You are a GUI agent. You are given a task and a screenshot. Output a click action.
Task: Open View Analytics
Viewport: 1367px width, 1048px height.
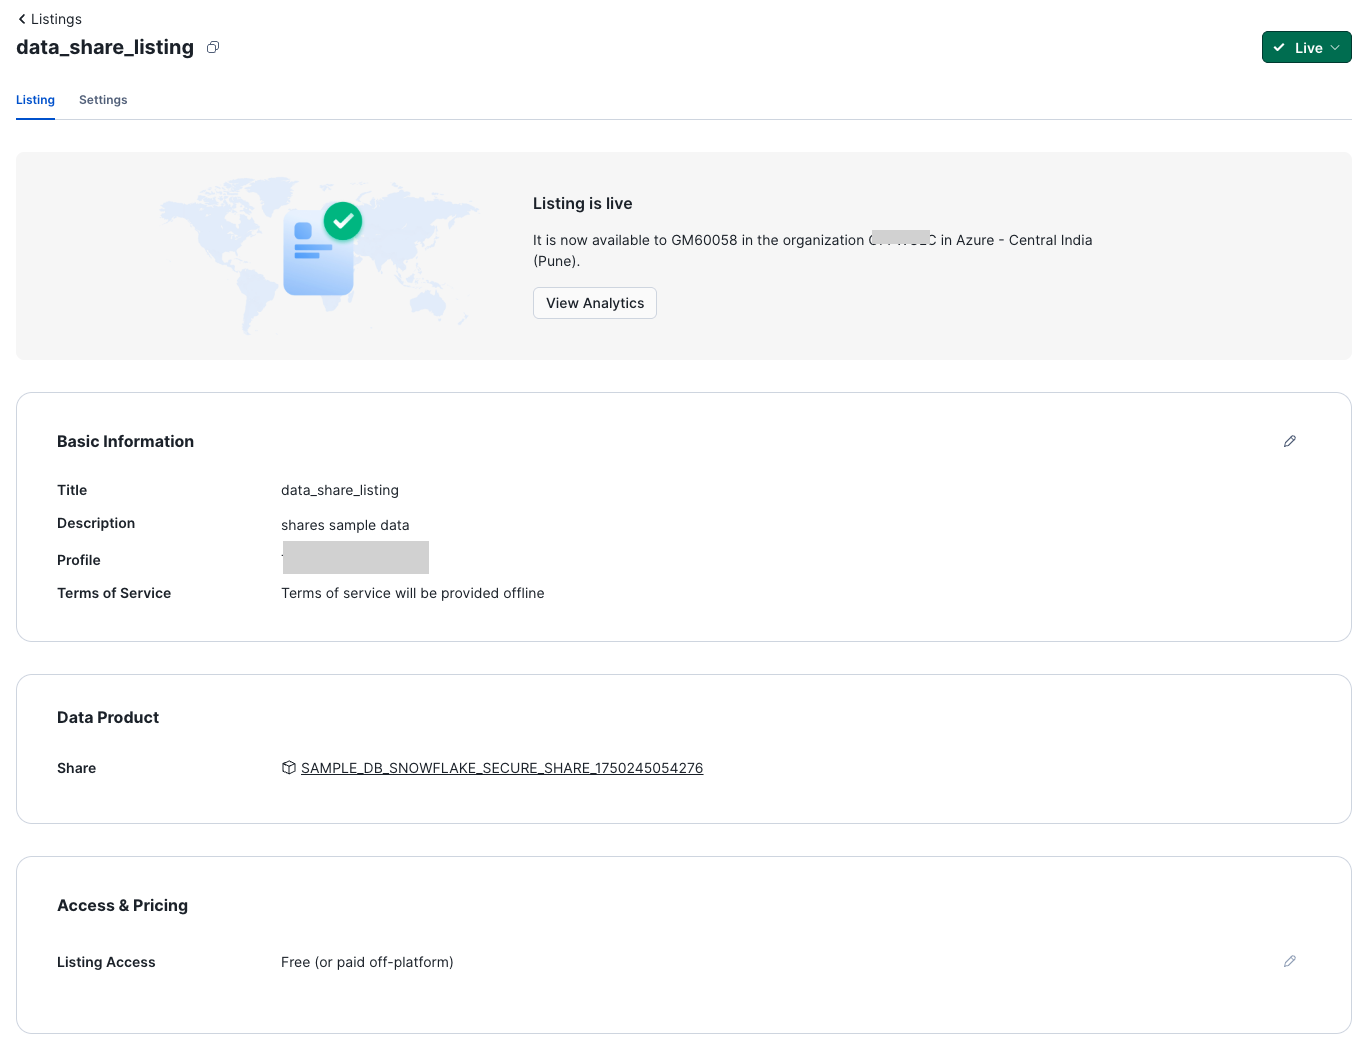click(594, 303)
